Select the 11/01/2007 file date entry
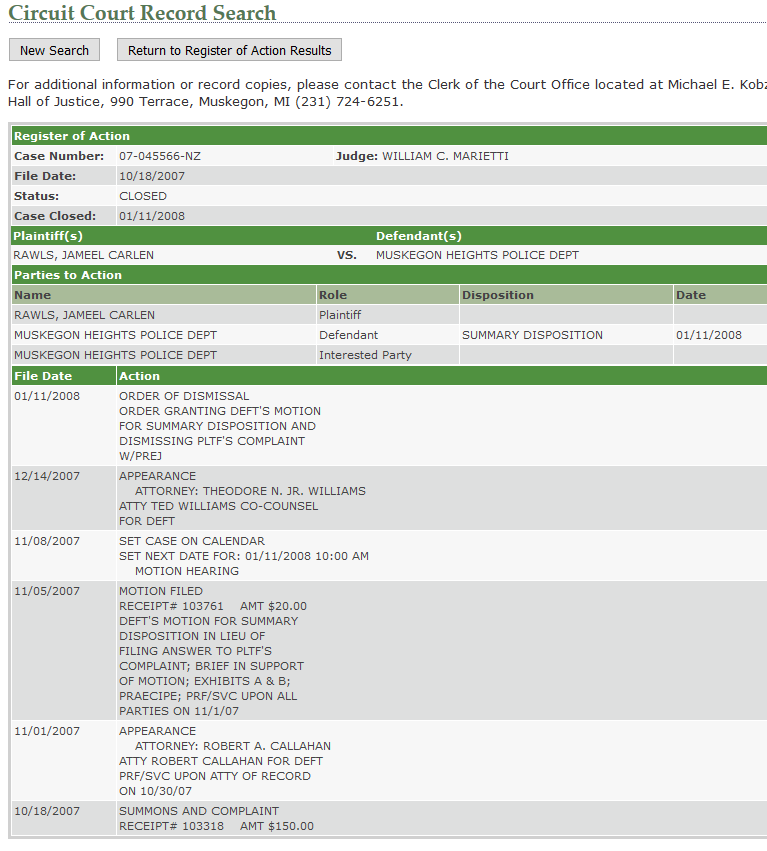 (x=47, y=731)
